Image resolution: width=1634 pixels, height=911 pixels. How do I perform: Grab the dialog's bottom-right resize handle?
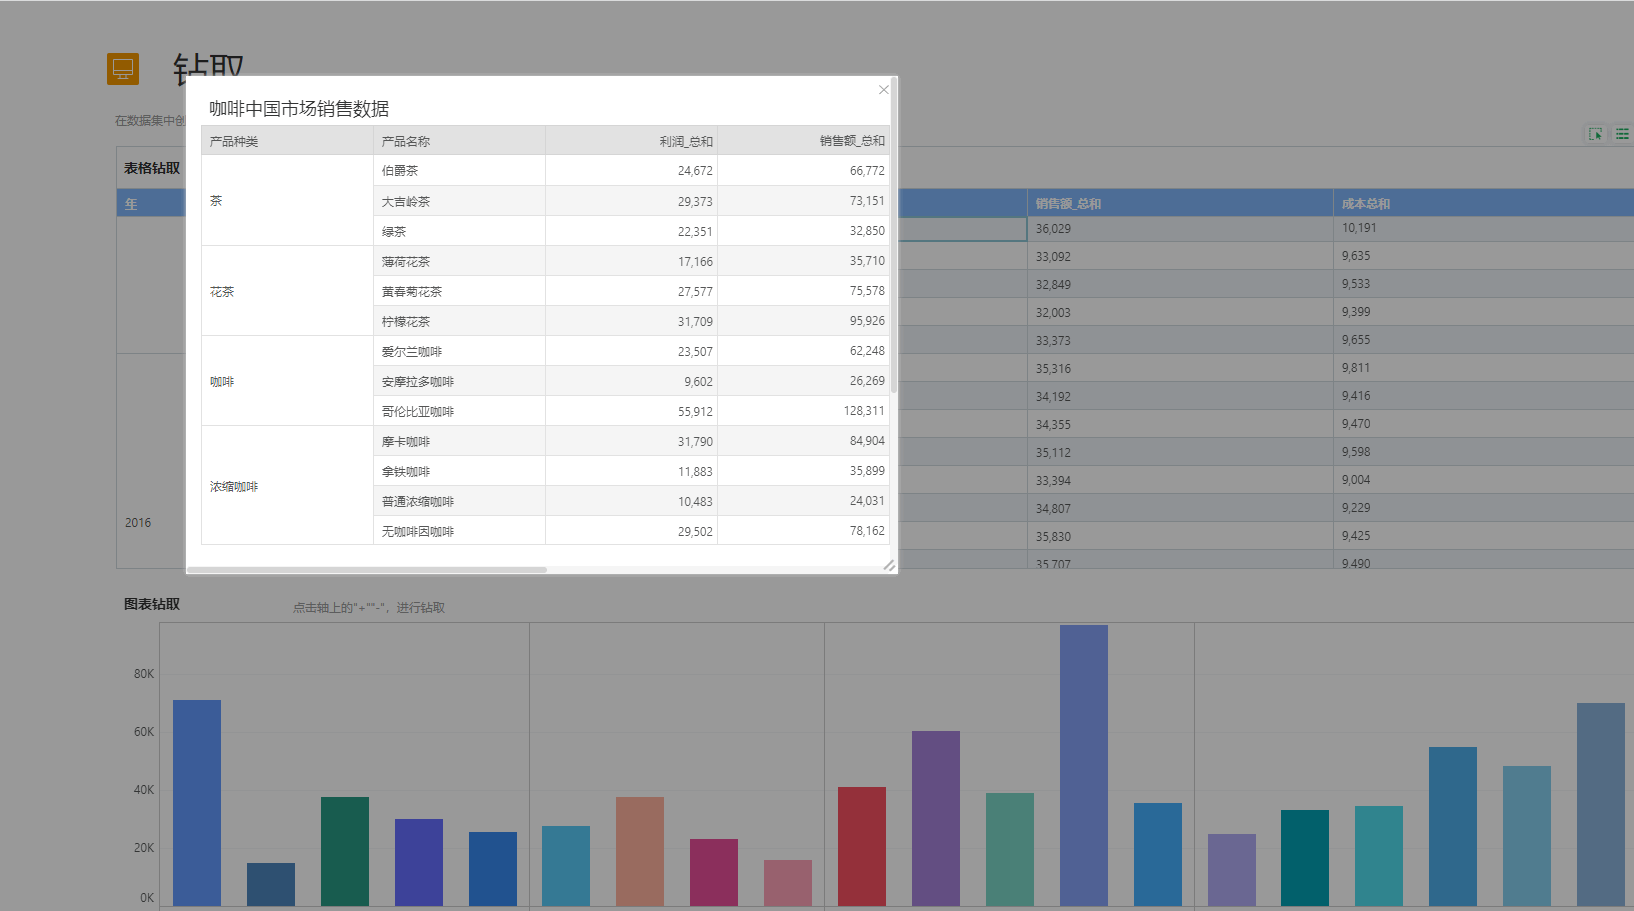pos(888,566)
